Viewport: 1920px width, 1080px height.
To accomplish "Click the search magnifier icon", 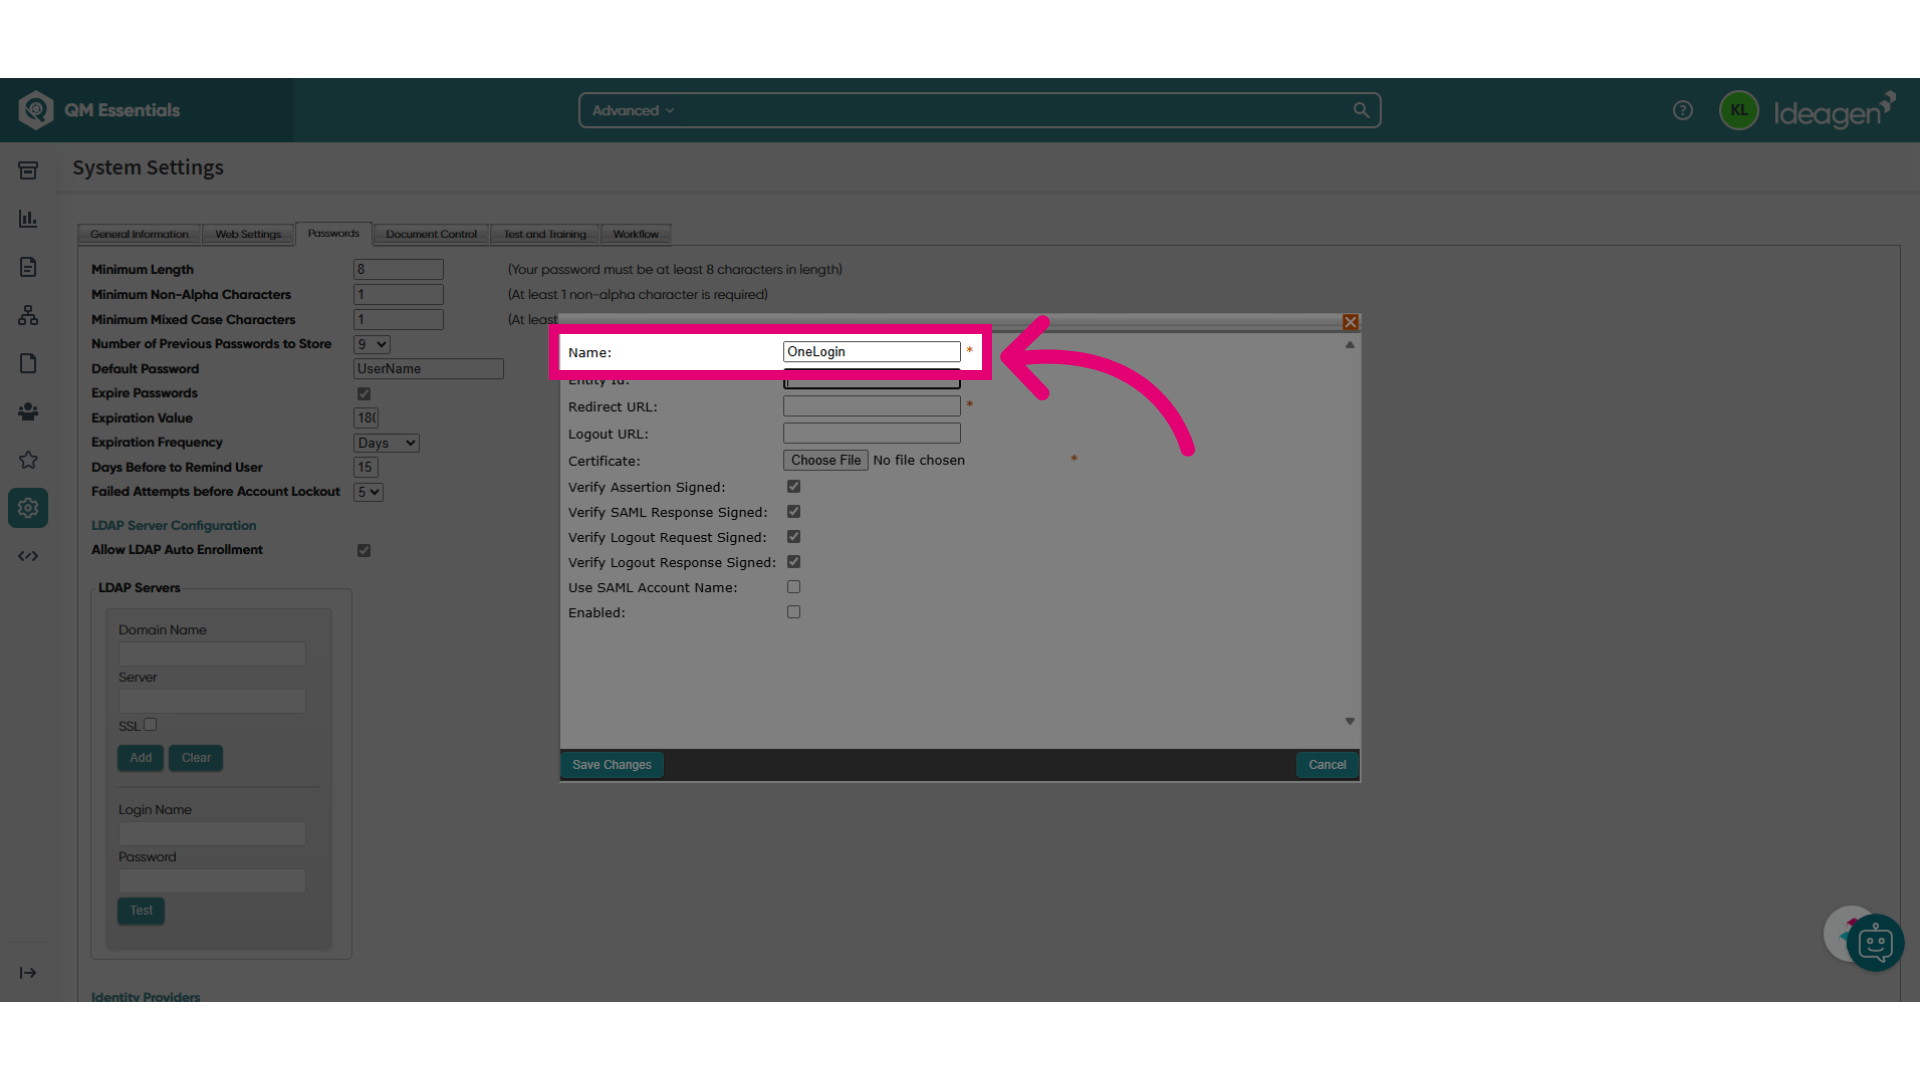I will [x=1361, y=110].
